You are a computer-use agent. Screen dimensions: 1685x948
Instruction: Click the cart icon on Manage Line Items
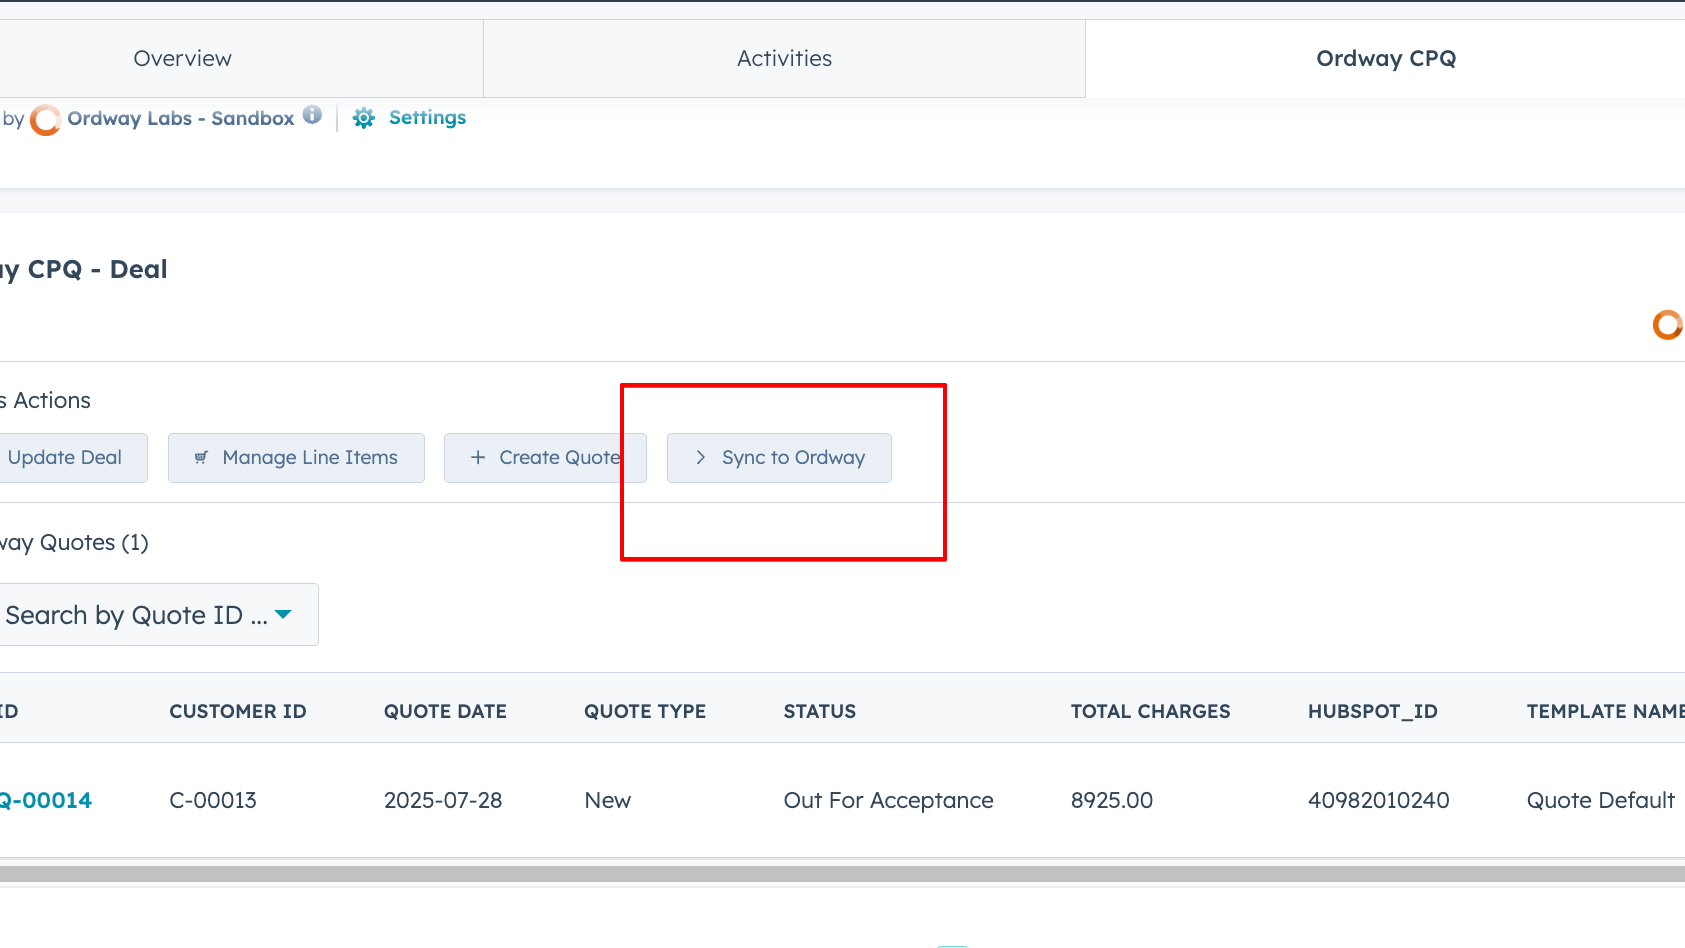201,458
